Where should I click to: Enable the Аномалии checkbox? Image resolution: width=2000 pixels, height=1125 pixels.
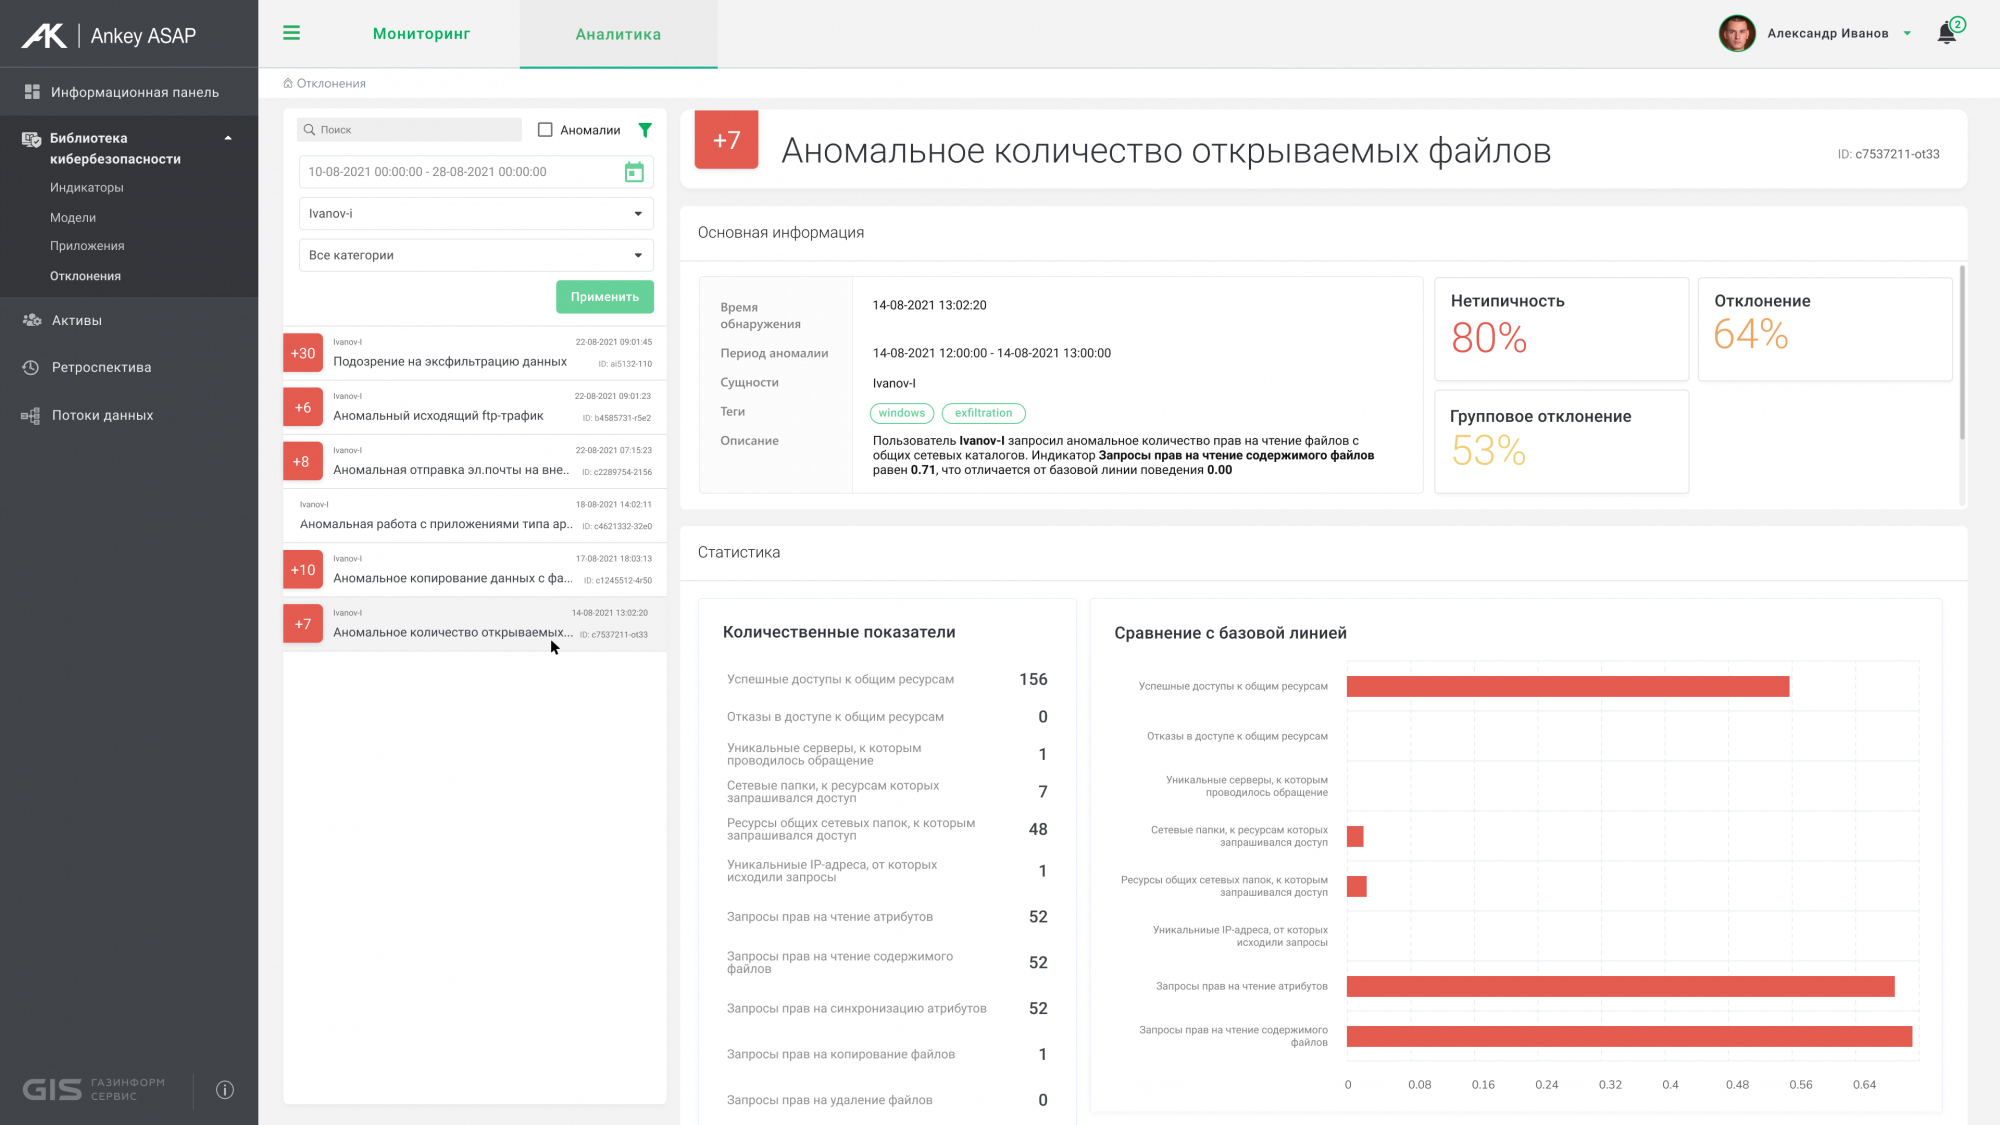(545, 130)
